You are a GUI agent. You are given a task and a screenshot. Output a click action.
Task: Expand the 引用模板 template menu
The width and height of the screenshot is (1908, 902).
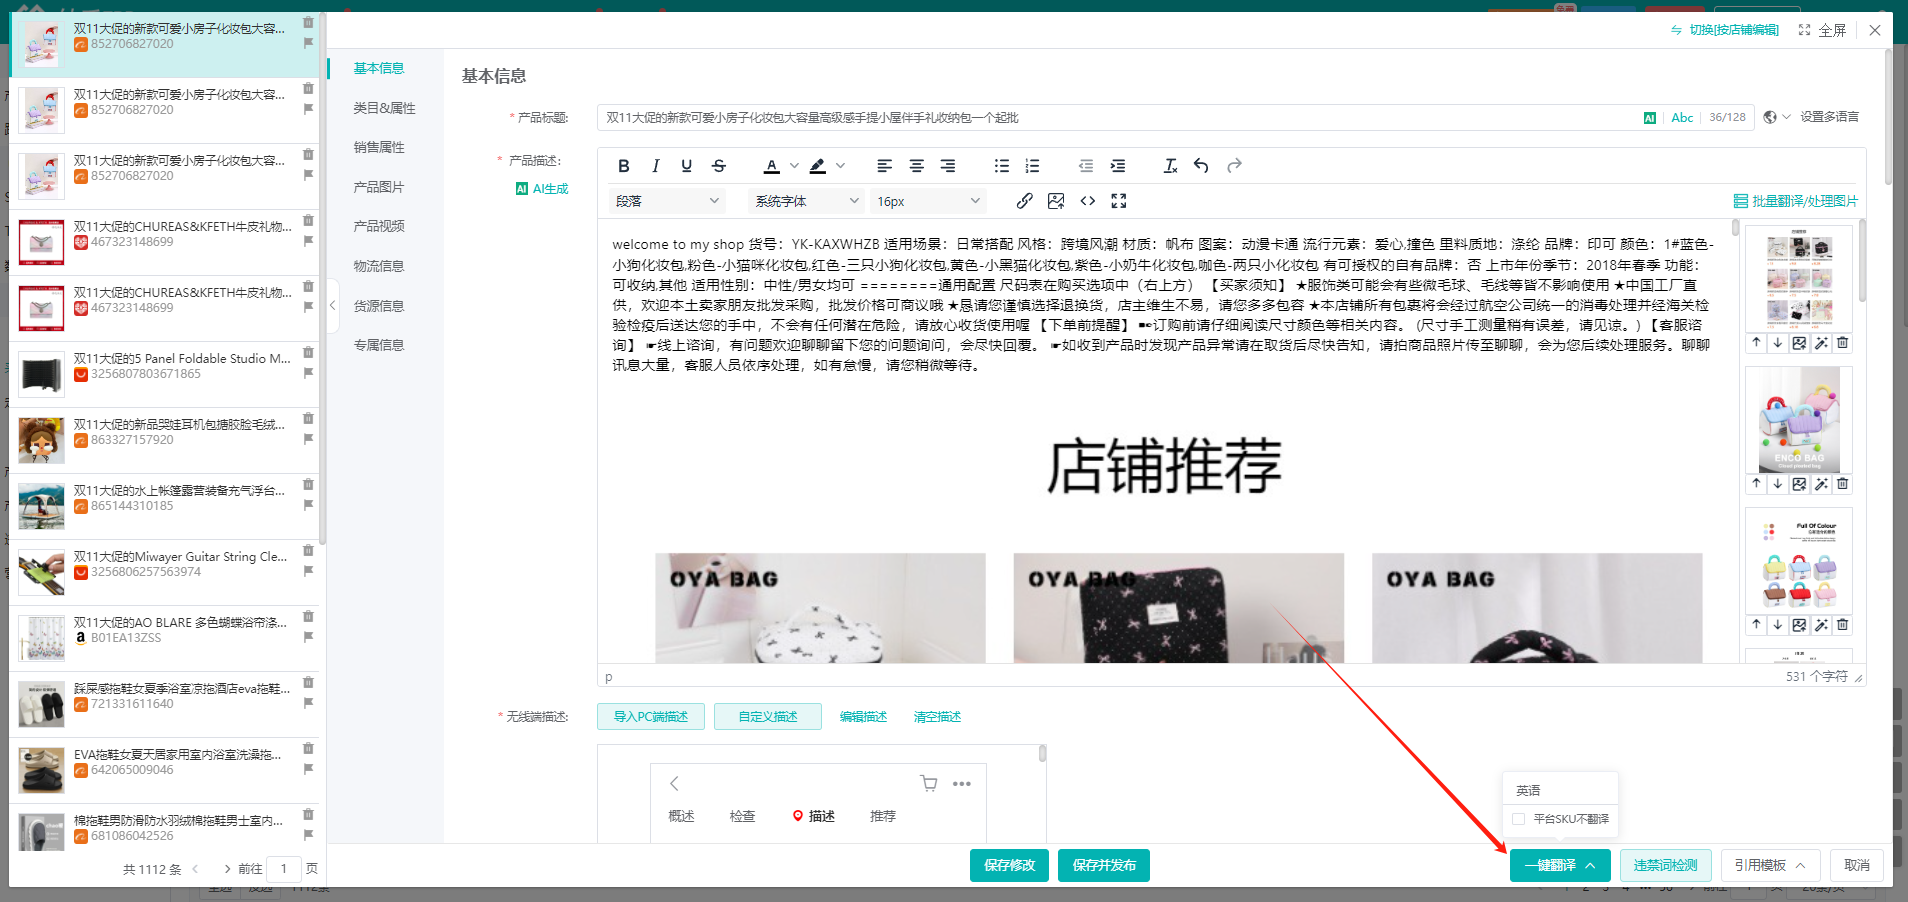[x=1769, y=865]
